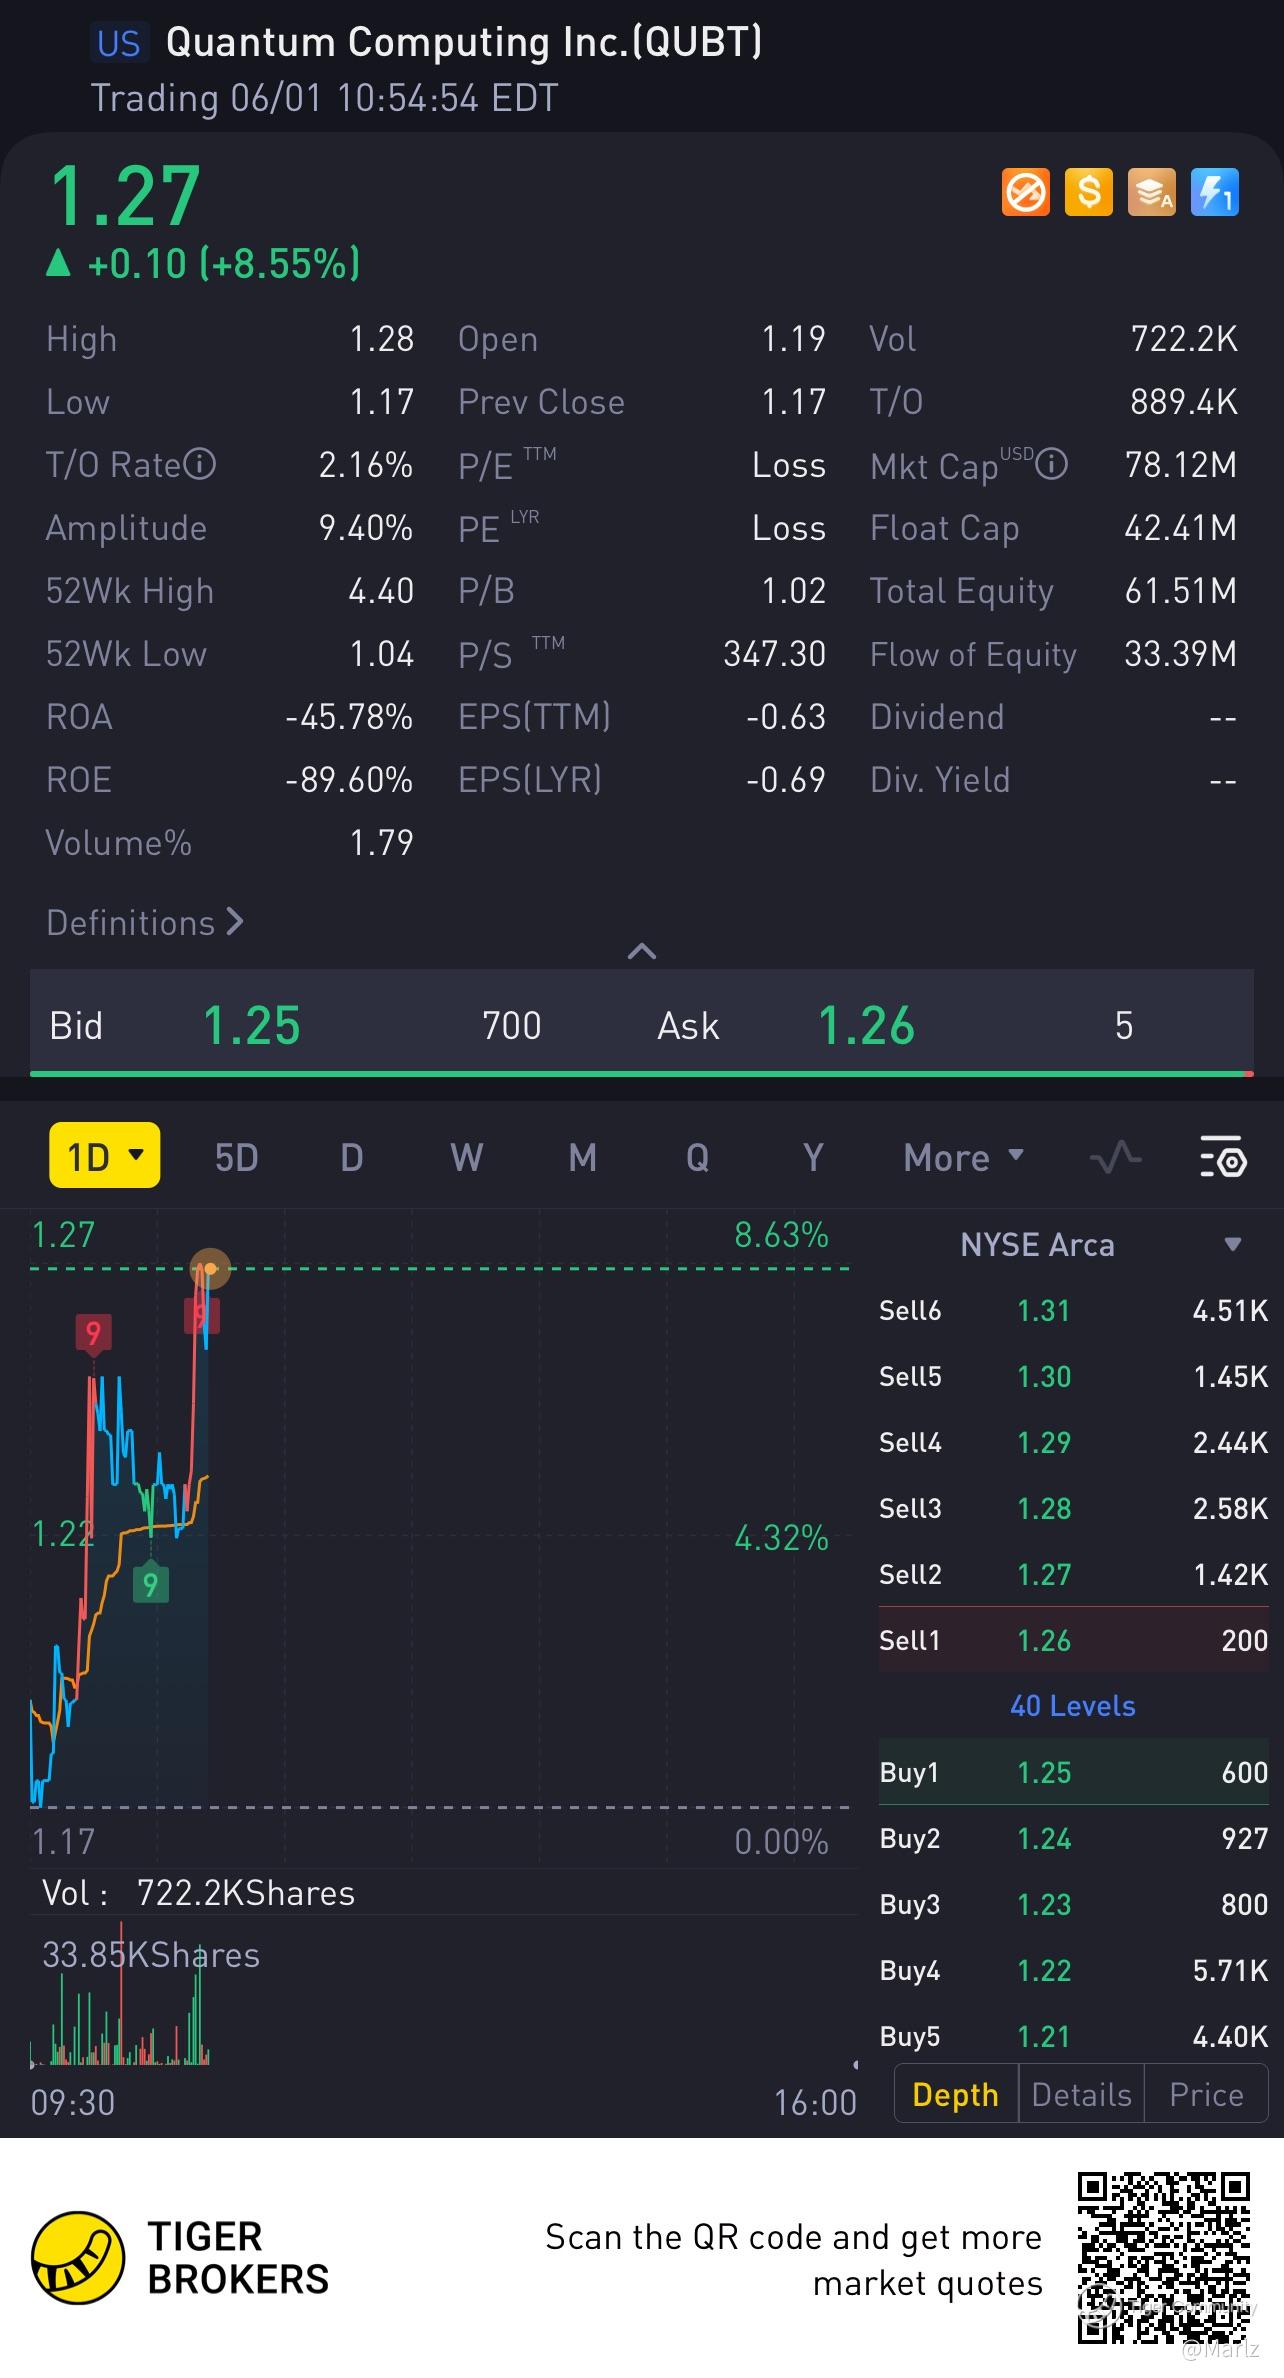Viewport: 1284px width, 2378px height.
Task: Tap the Sell1 1.26 order row
Action: (x=1073, y=1640)
